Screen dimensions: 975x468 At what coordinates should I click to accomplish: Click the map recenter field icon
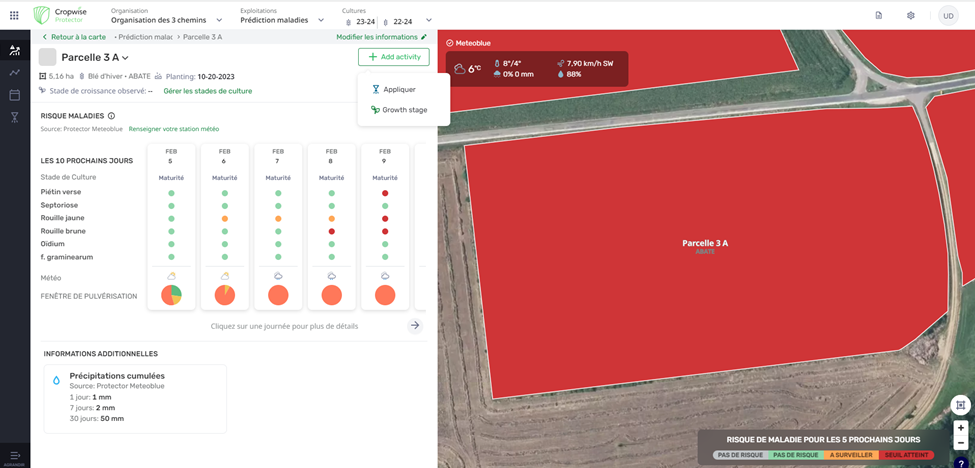960,405
